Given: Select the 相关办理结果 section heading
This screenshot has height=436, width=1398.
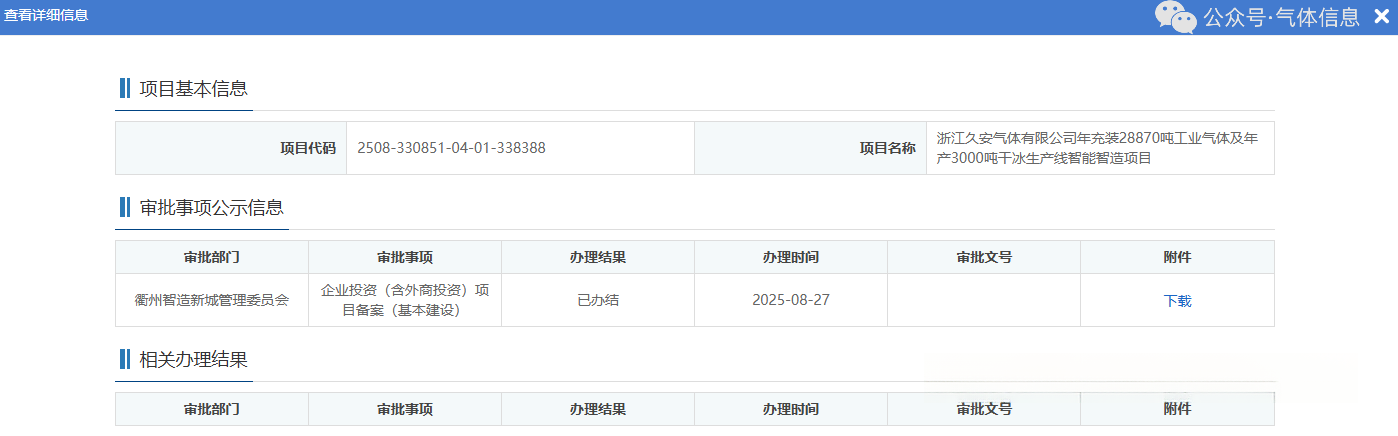Looking at the screenshot, I should point(192,359).
